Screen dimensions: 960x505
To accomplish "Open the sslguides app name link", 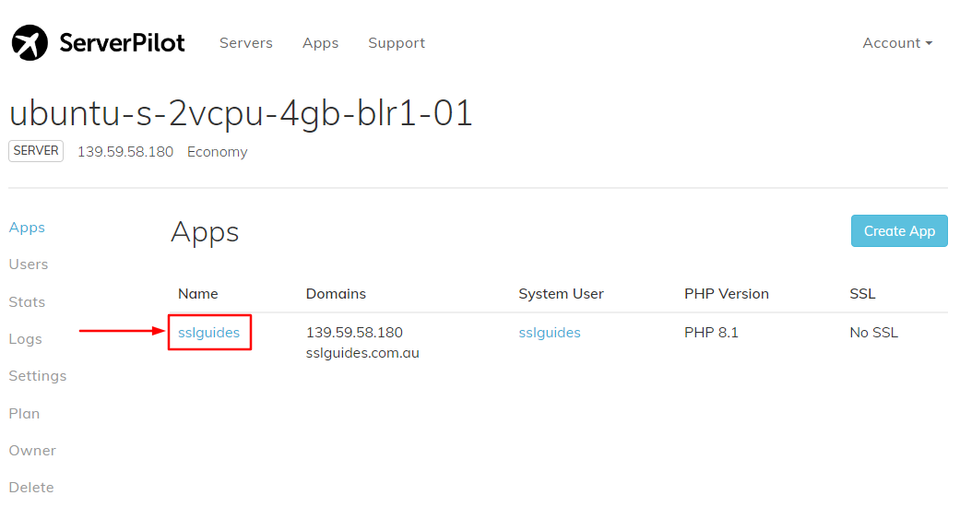I will point(209,332).
